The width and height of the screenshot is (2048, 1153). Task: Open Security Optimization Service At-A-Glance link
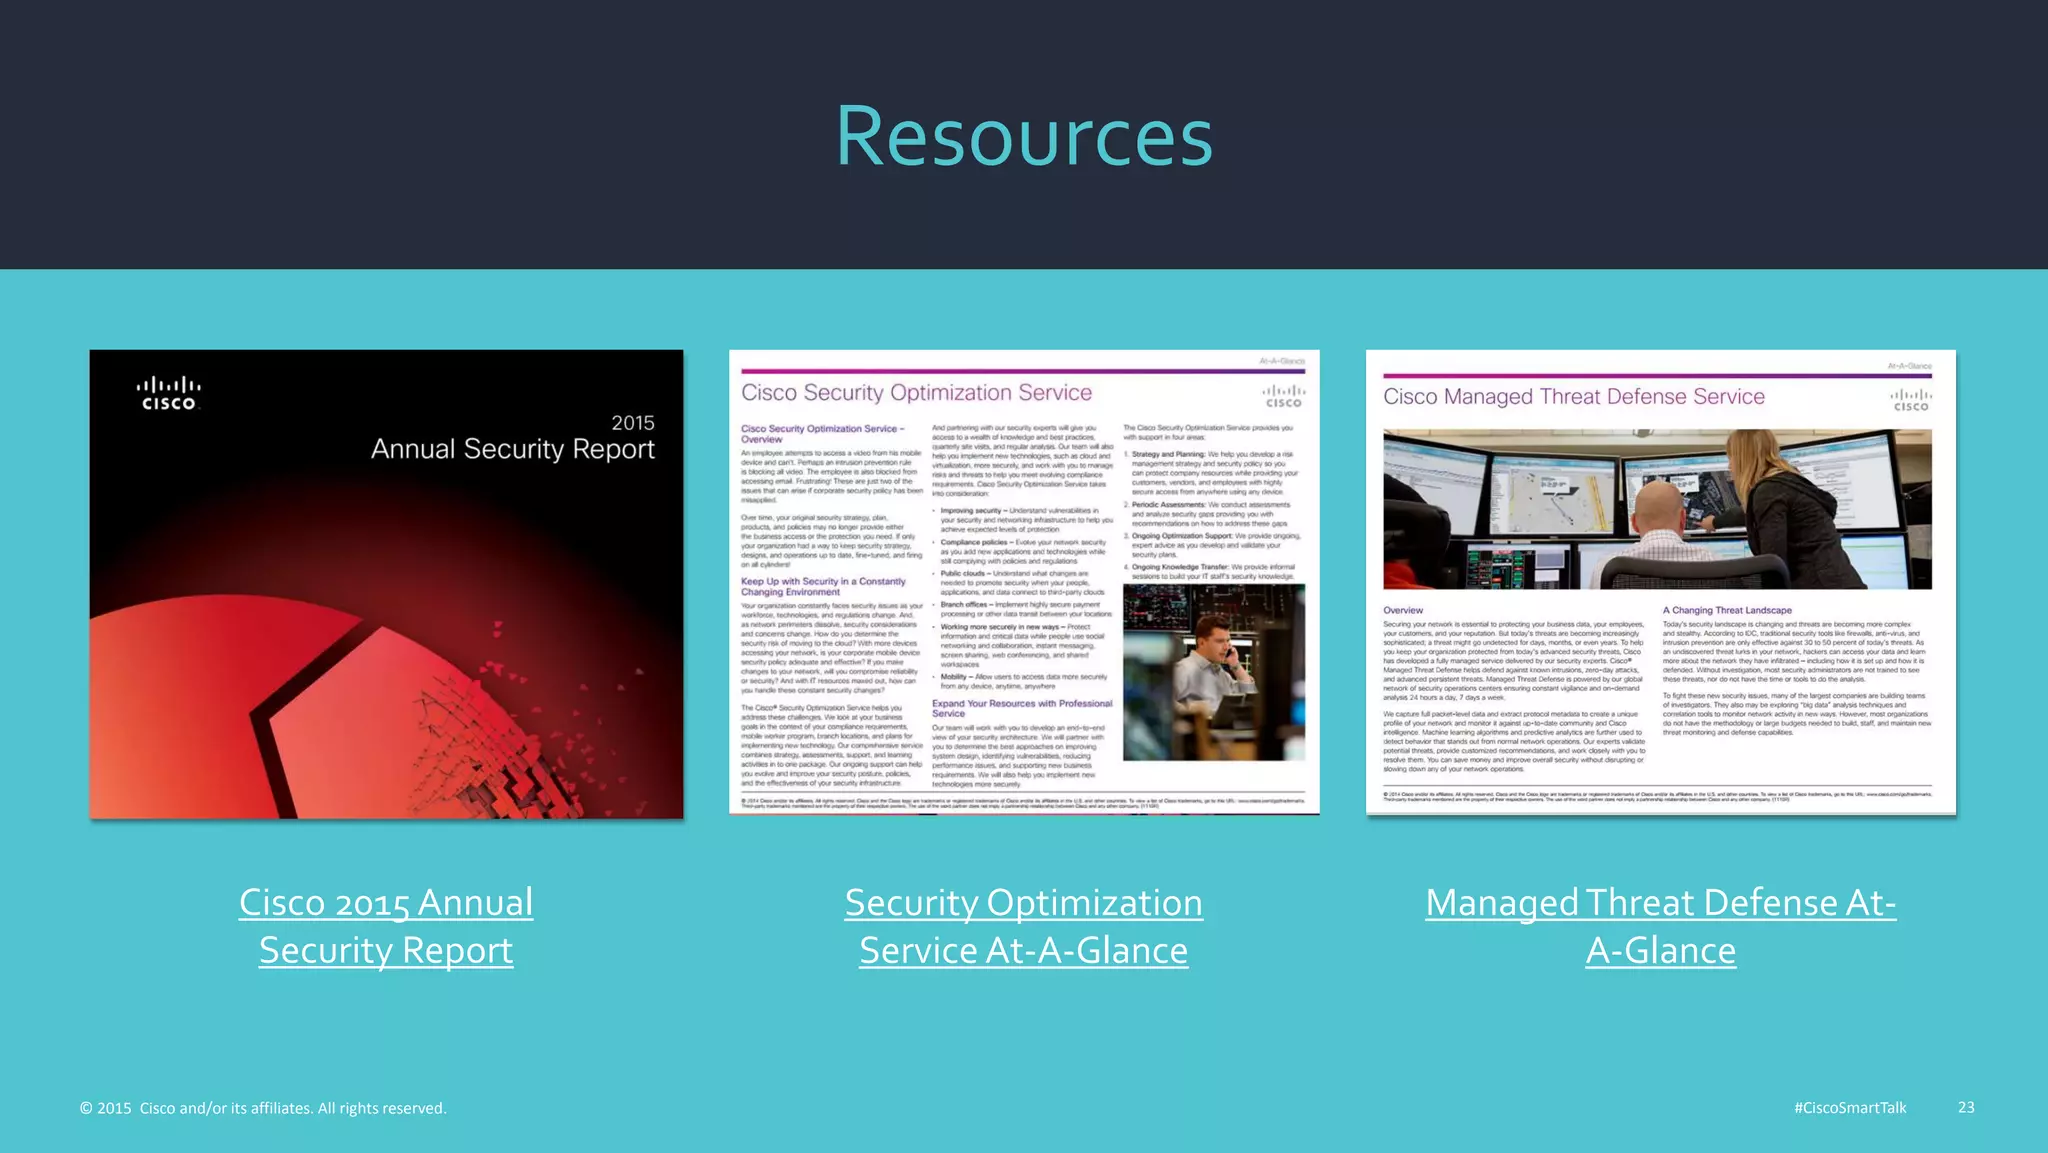tap(1023, 926)
